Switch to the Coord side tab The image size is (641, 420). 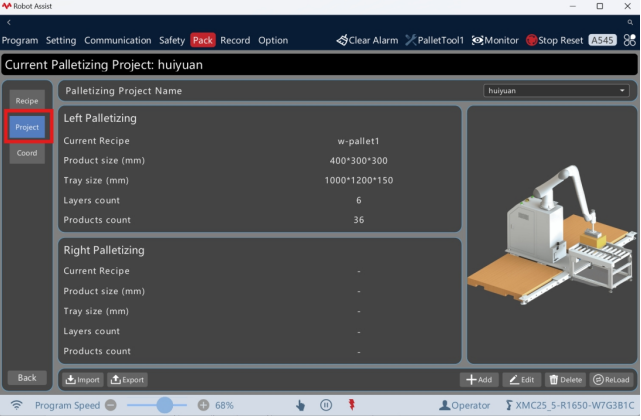click(27, 153)
